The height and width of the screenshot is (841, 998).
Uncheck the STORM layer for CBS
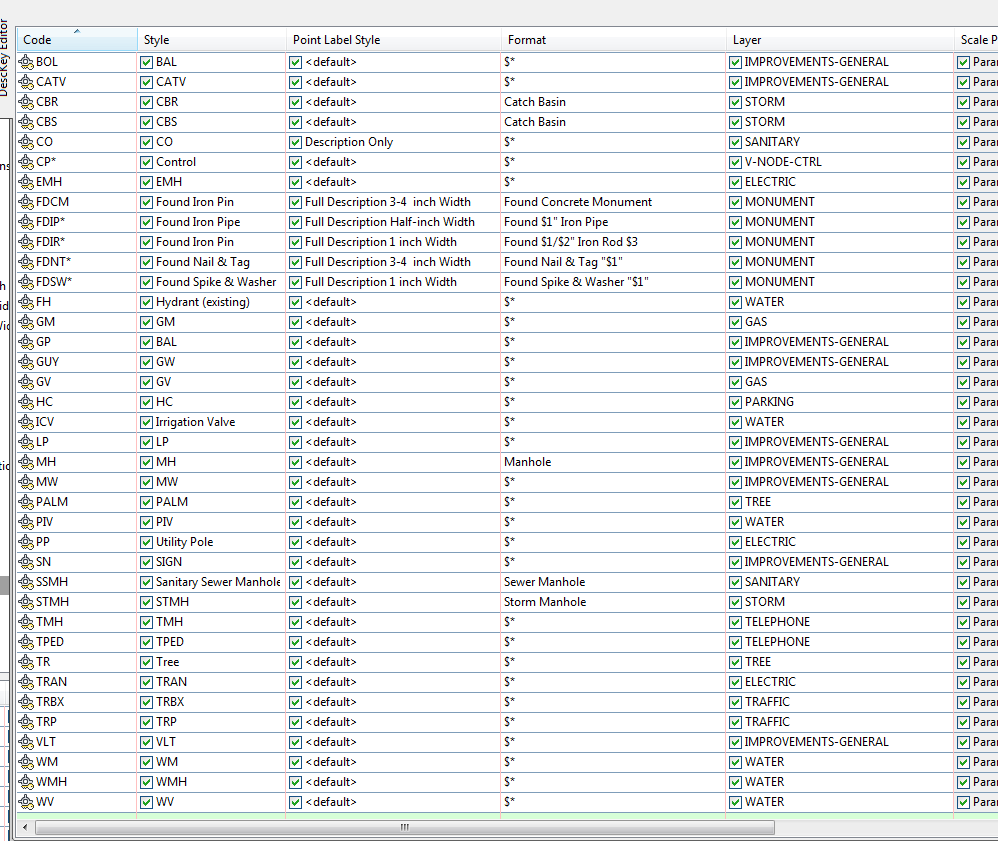pyautogui.click(x=734, y=121)
